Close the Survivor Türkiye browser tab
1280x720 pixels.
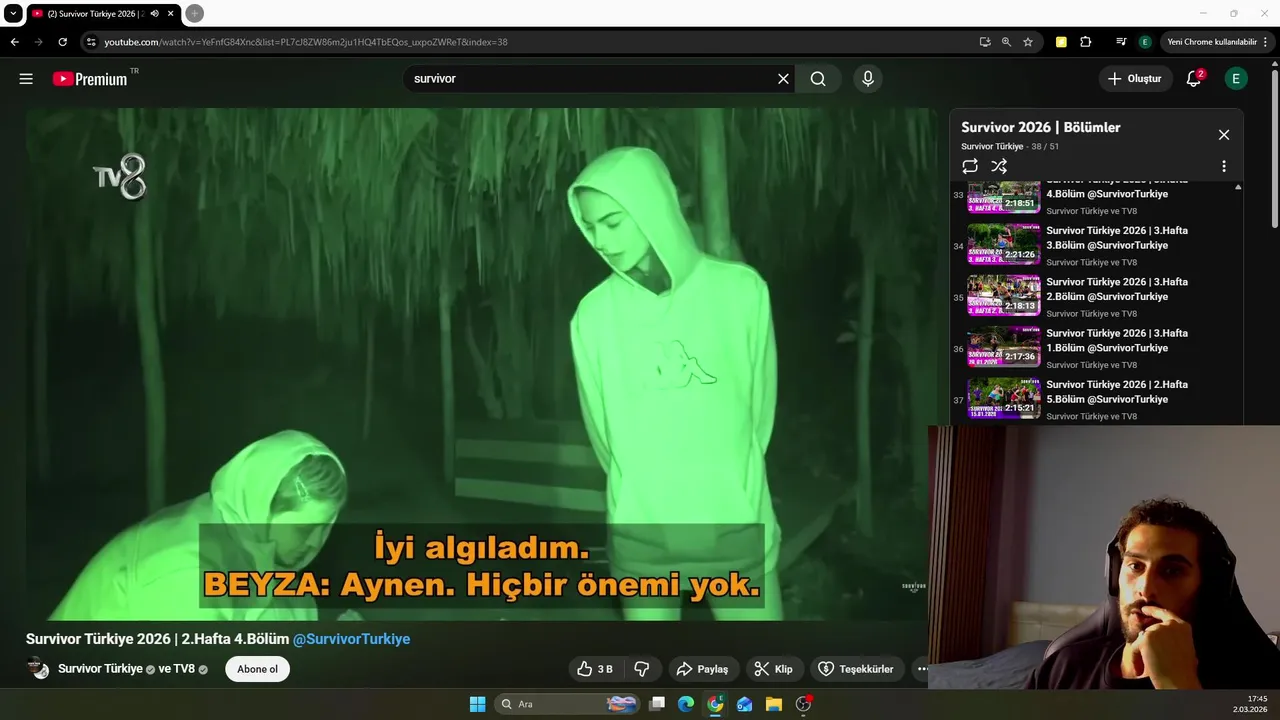click(x=170, y=14)
